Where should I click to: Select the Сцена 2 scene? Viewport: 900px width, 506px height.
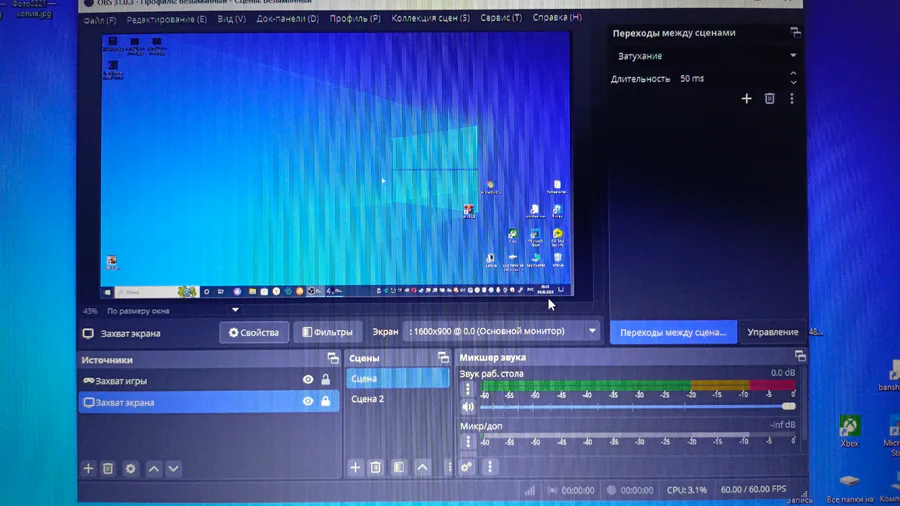[x=397, y=399]
